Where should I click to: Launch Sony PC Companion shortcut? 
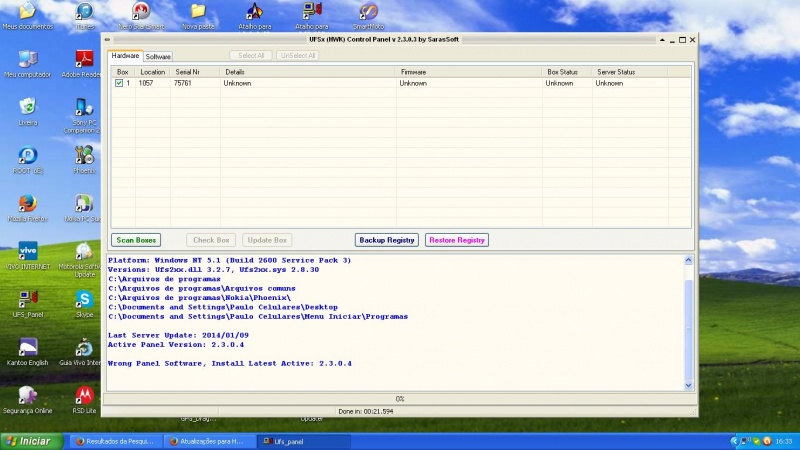pos(82,115)
